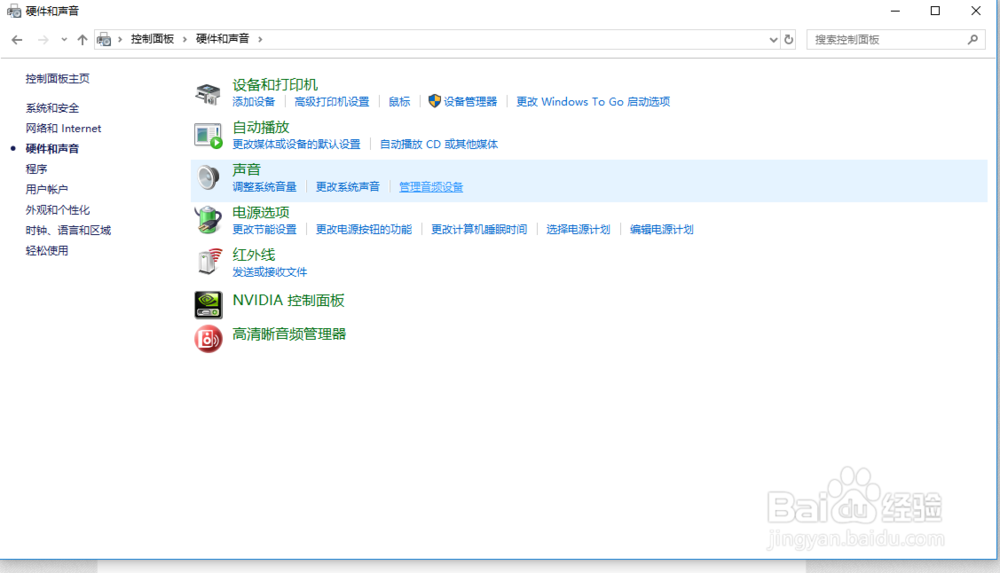This screenshot has width=1000, height=573.
Task: Select 时钟、语言和区域 in the sidebar
Action: click(x=68, y=230)
